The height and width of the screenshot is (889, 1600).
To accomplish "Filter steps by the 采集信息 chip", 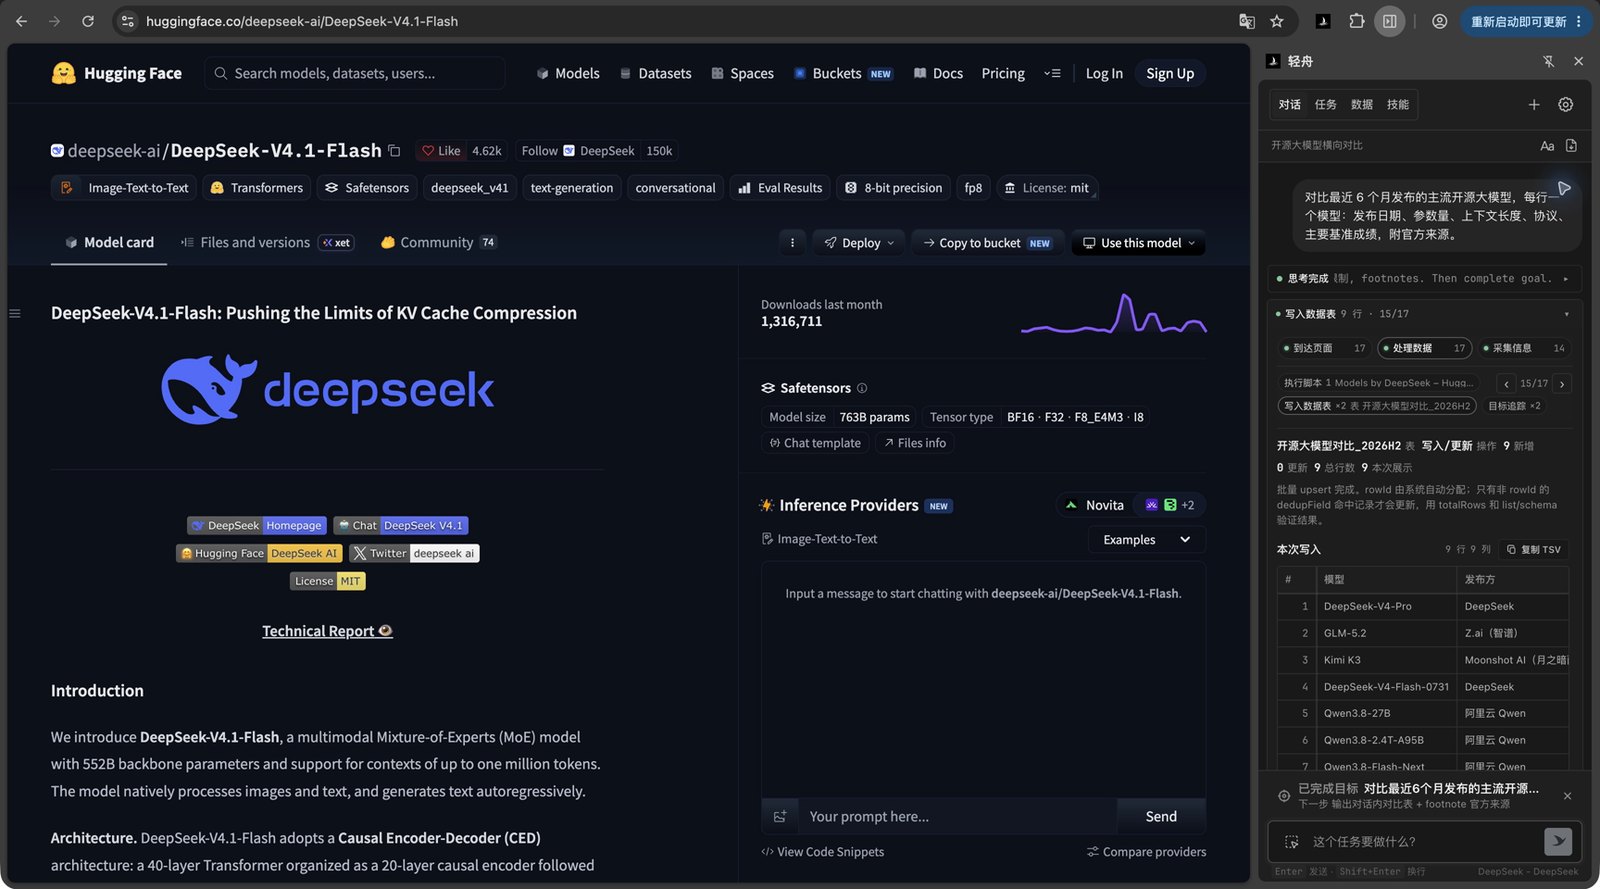I will 1524,348.
